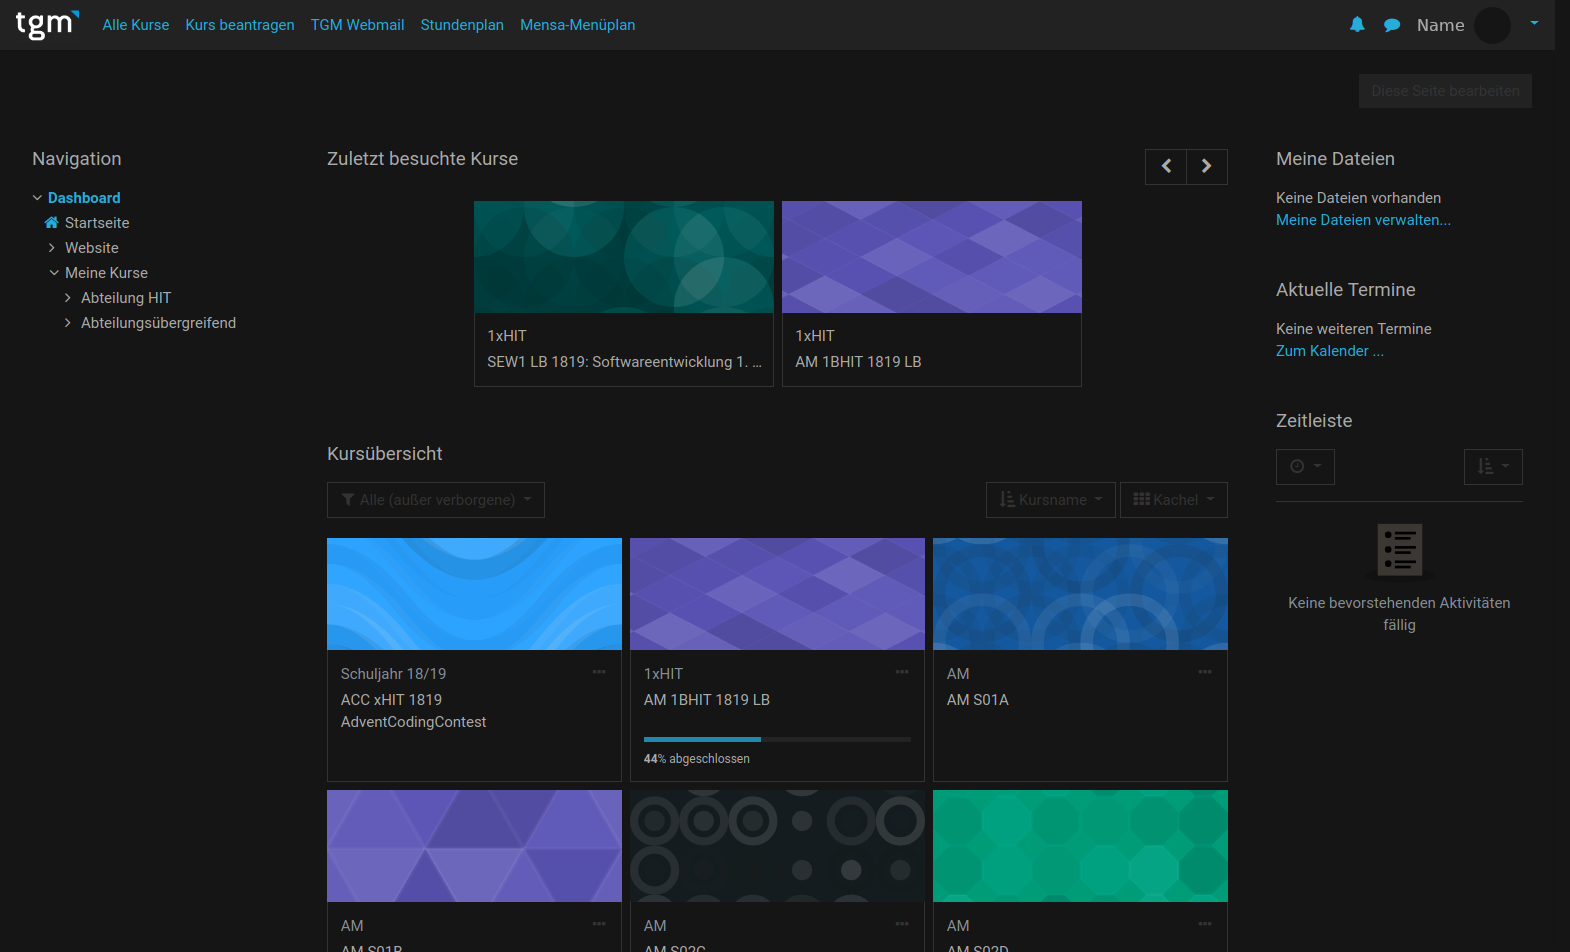Open options menu for AM 1BHIT 1819 LB card

point(902,672)
